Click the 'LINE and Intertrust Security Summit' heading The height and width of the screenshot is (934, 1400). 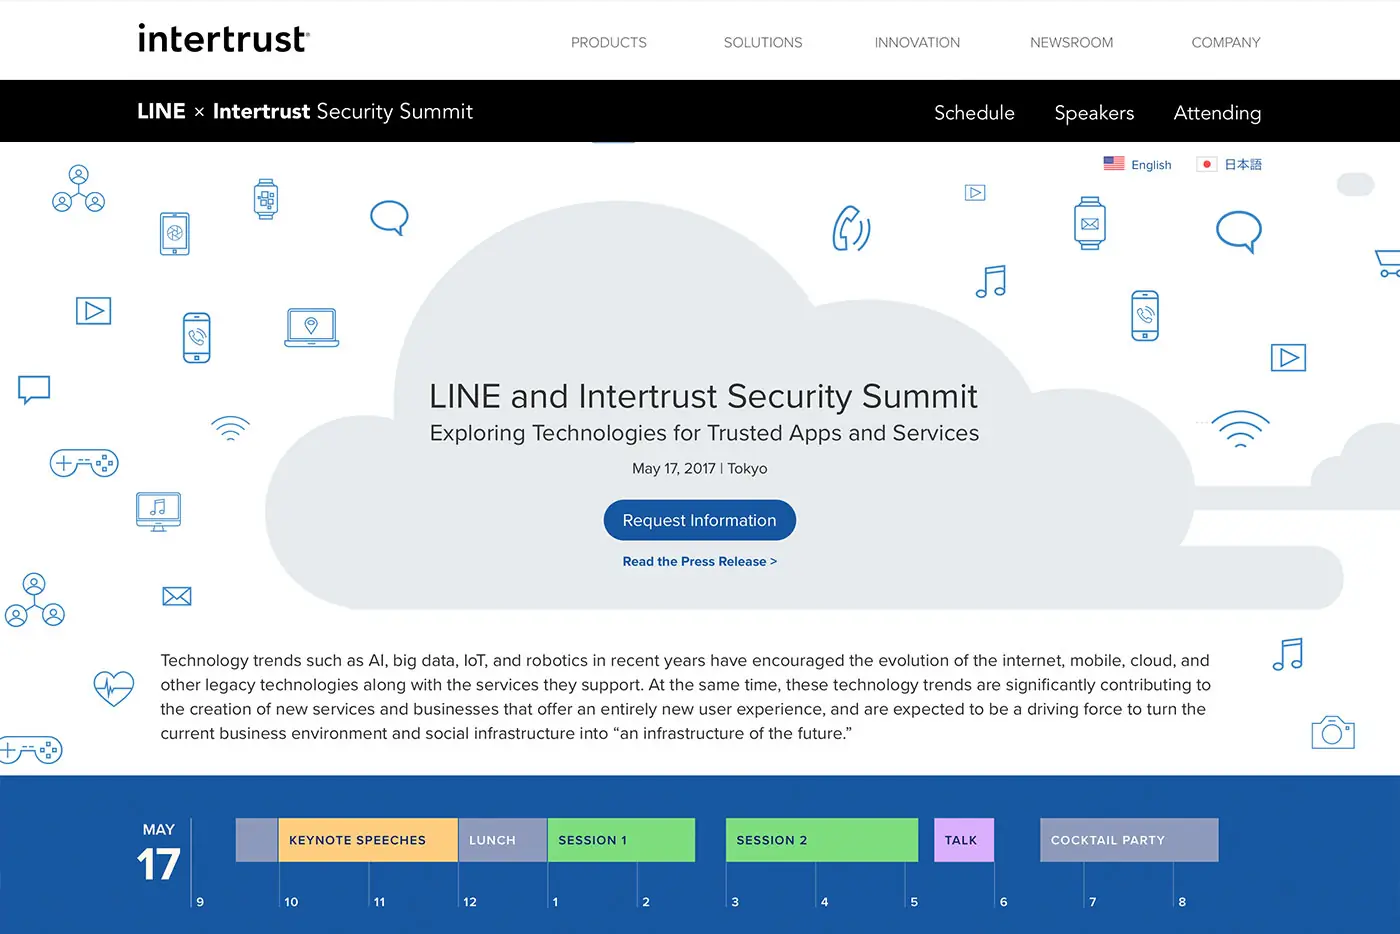pos(703,396)
